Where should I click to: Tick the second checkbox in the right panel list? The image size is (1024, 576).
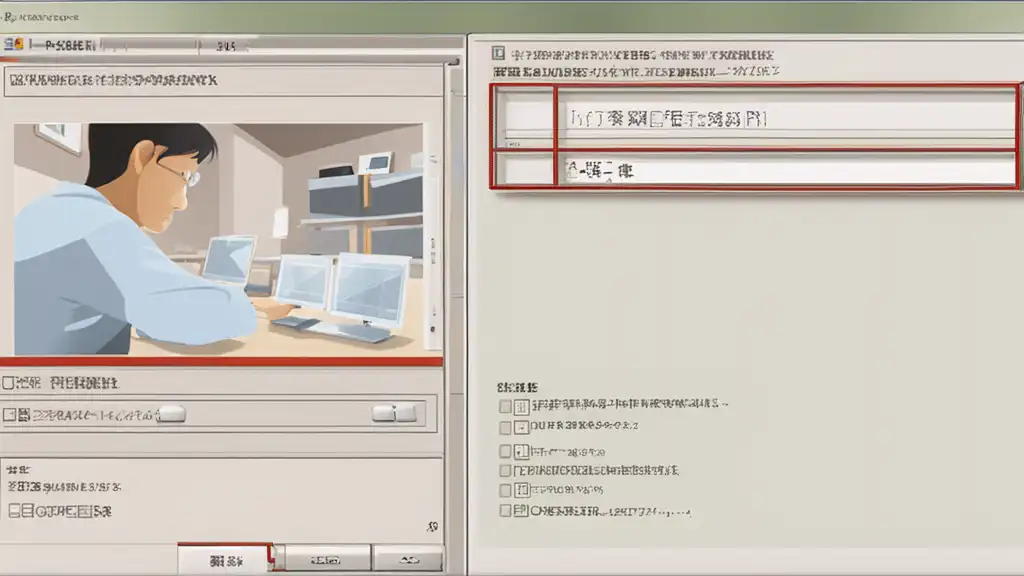pyautogui.click(x=505, y=428)
